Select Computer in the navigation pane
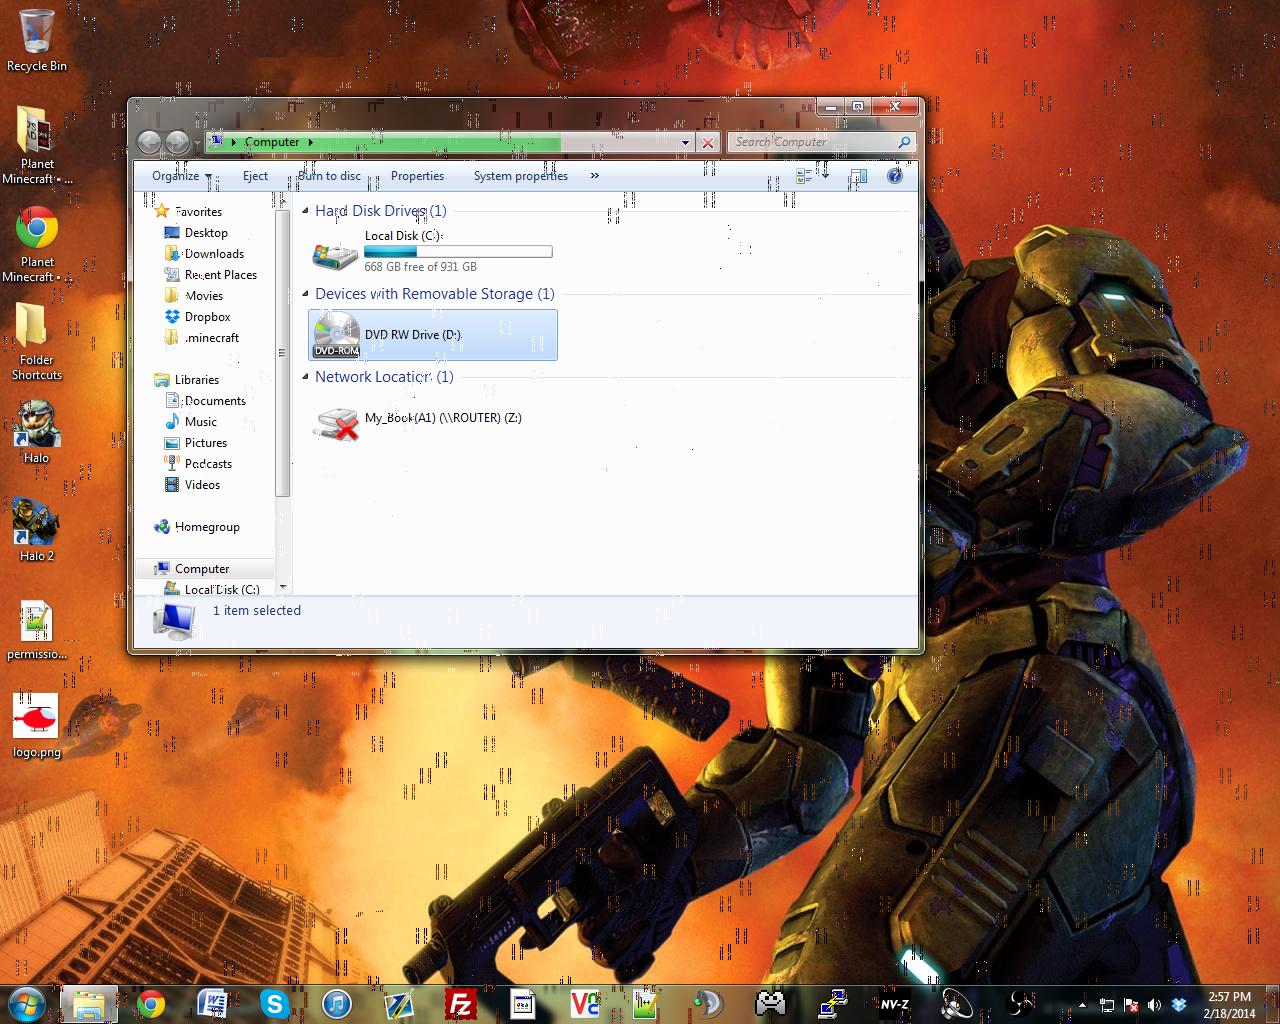Image resolution: width=1280 pixels, height=1024 pixels. [x=201, y=569]
